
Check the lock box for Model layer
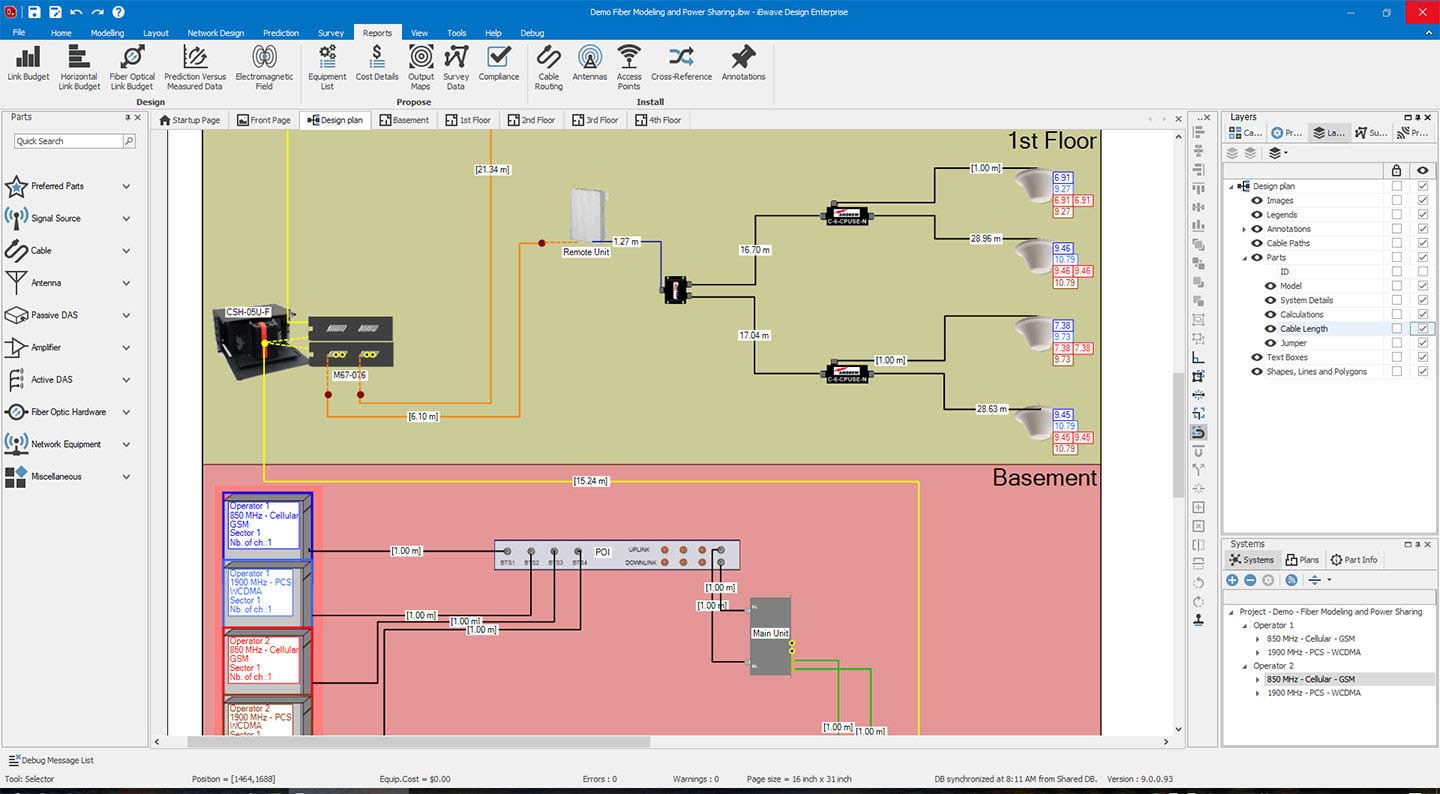pos(1397,286)
